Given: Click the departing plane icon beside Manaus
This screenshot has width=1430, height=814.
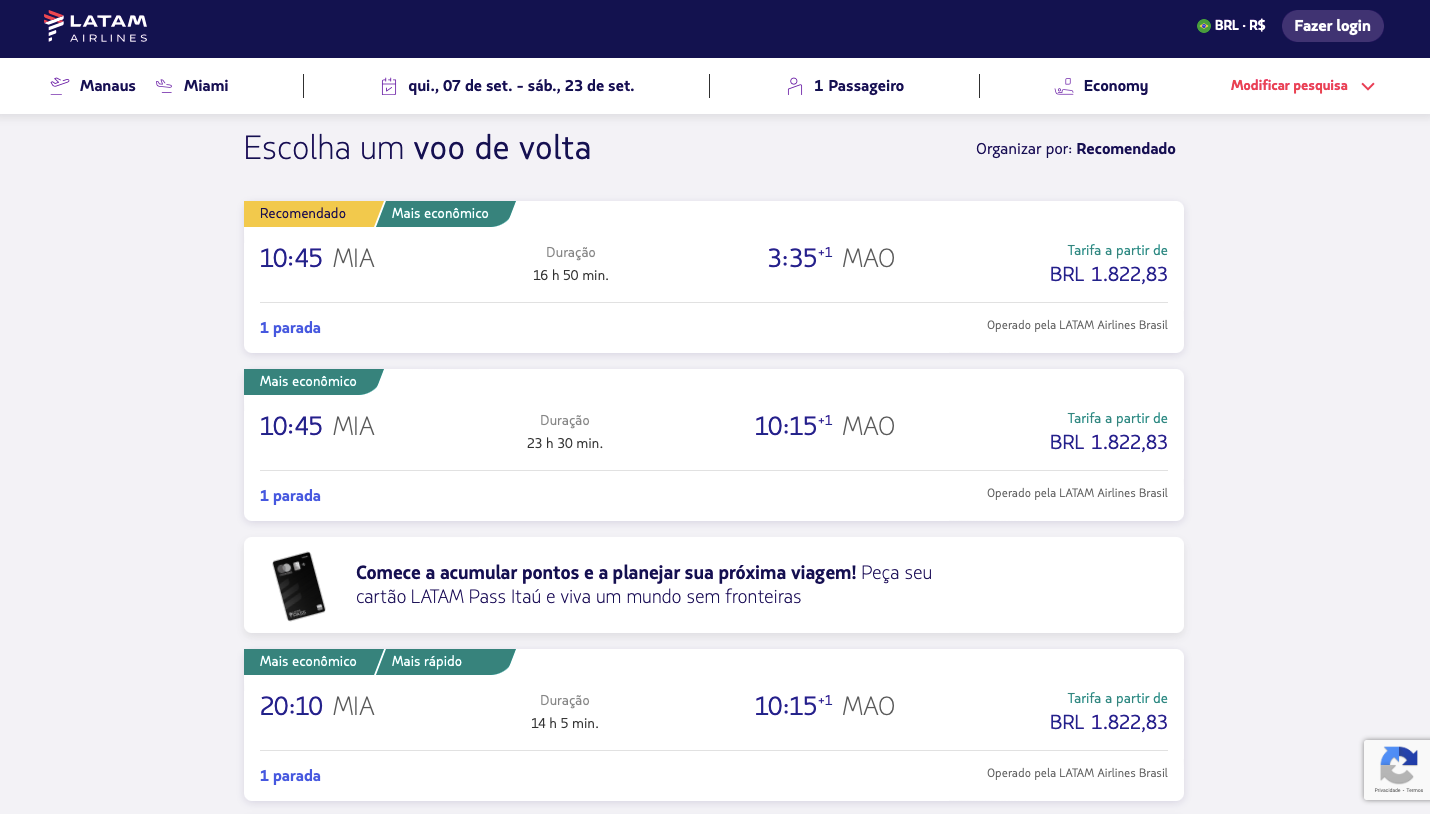Looking at the screenshot, I should 60,86.
